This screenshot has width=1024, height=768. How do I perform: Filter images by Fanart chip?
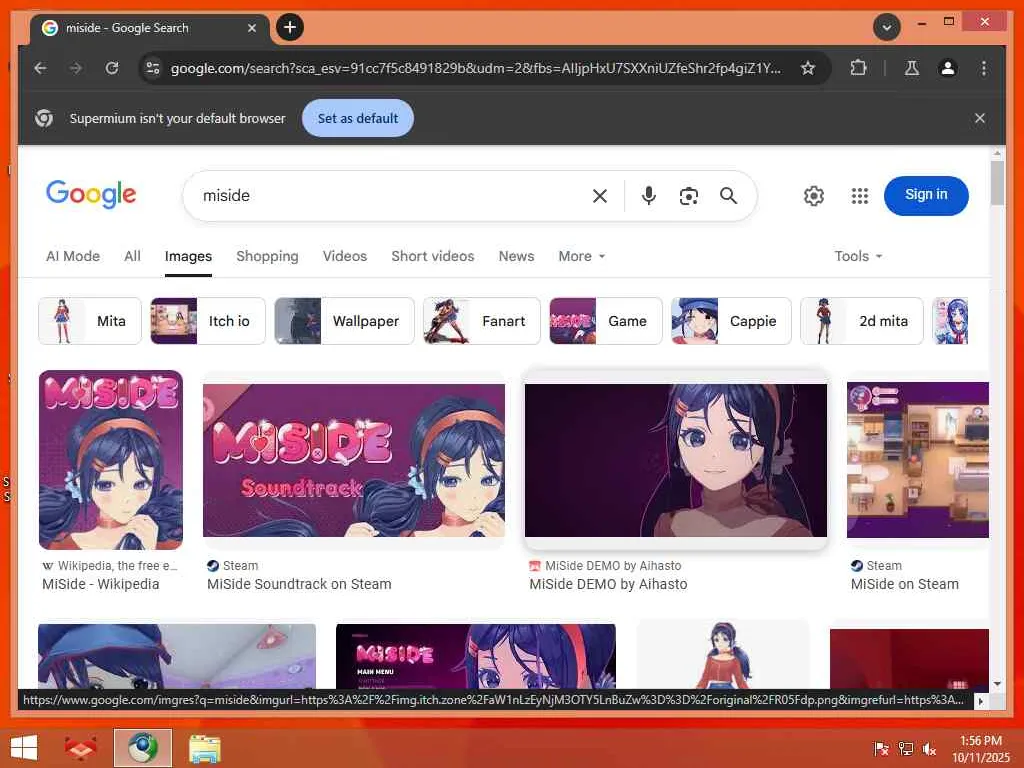click(x=482, y=321)
